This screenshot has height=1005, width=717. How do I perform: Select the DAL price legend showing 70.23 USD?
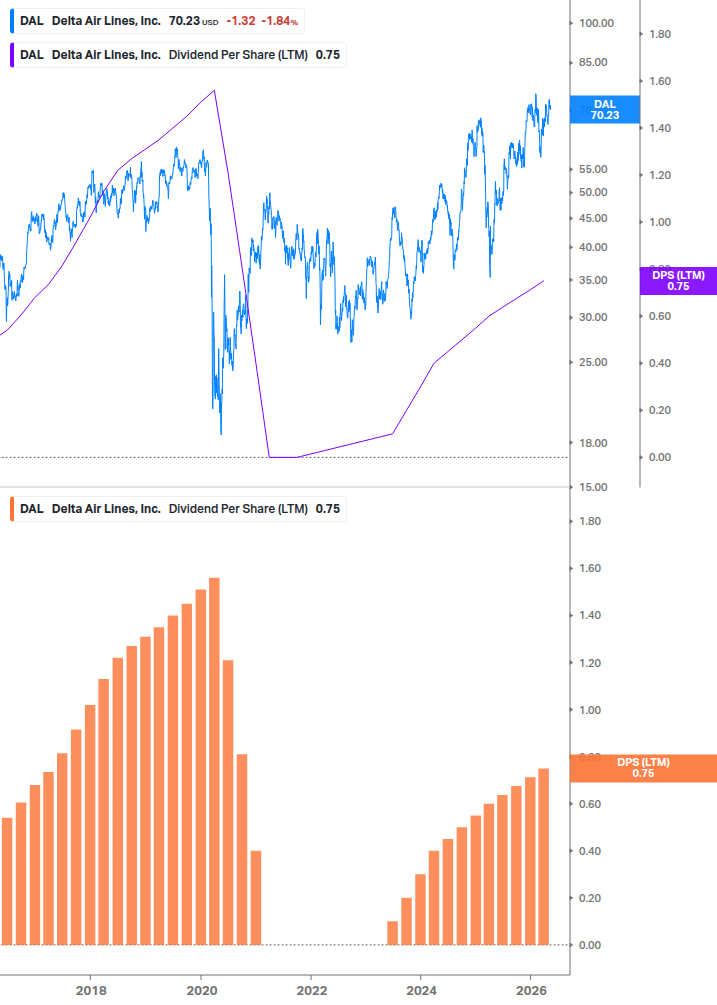pyautogui.click(x=157, y=21)
